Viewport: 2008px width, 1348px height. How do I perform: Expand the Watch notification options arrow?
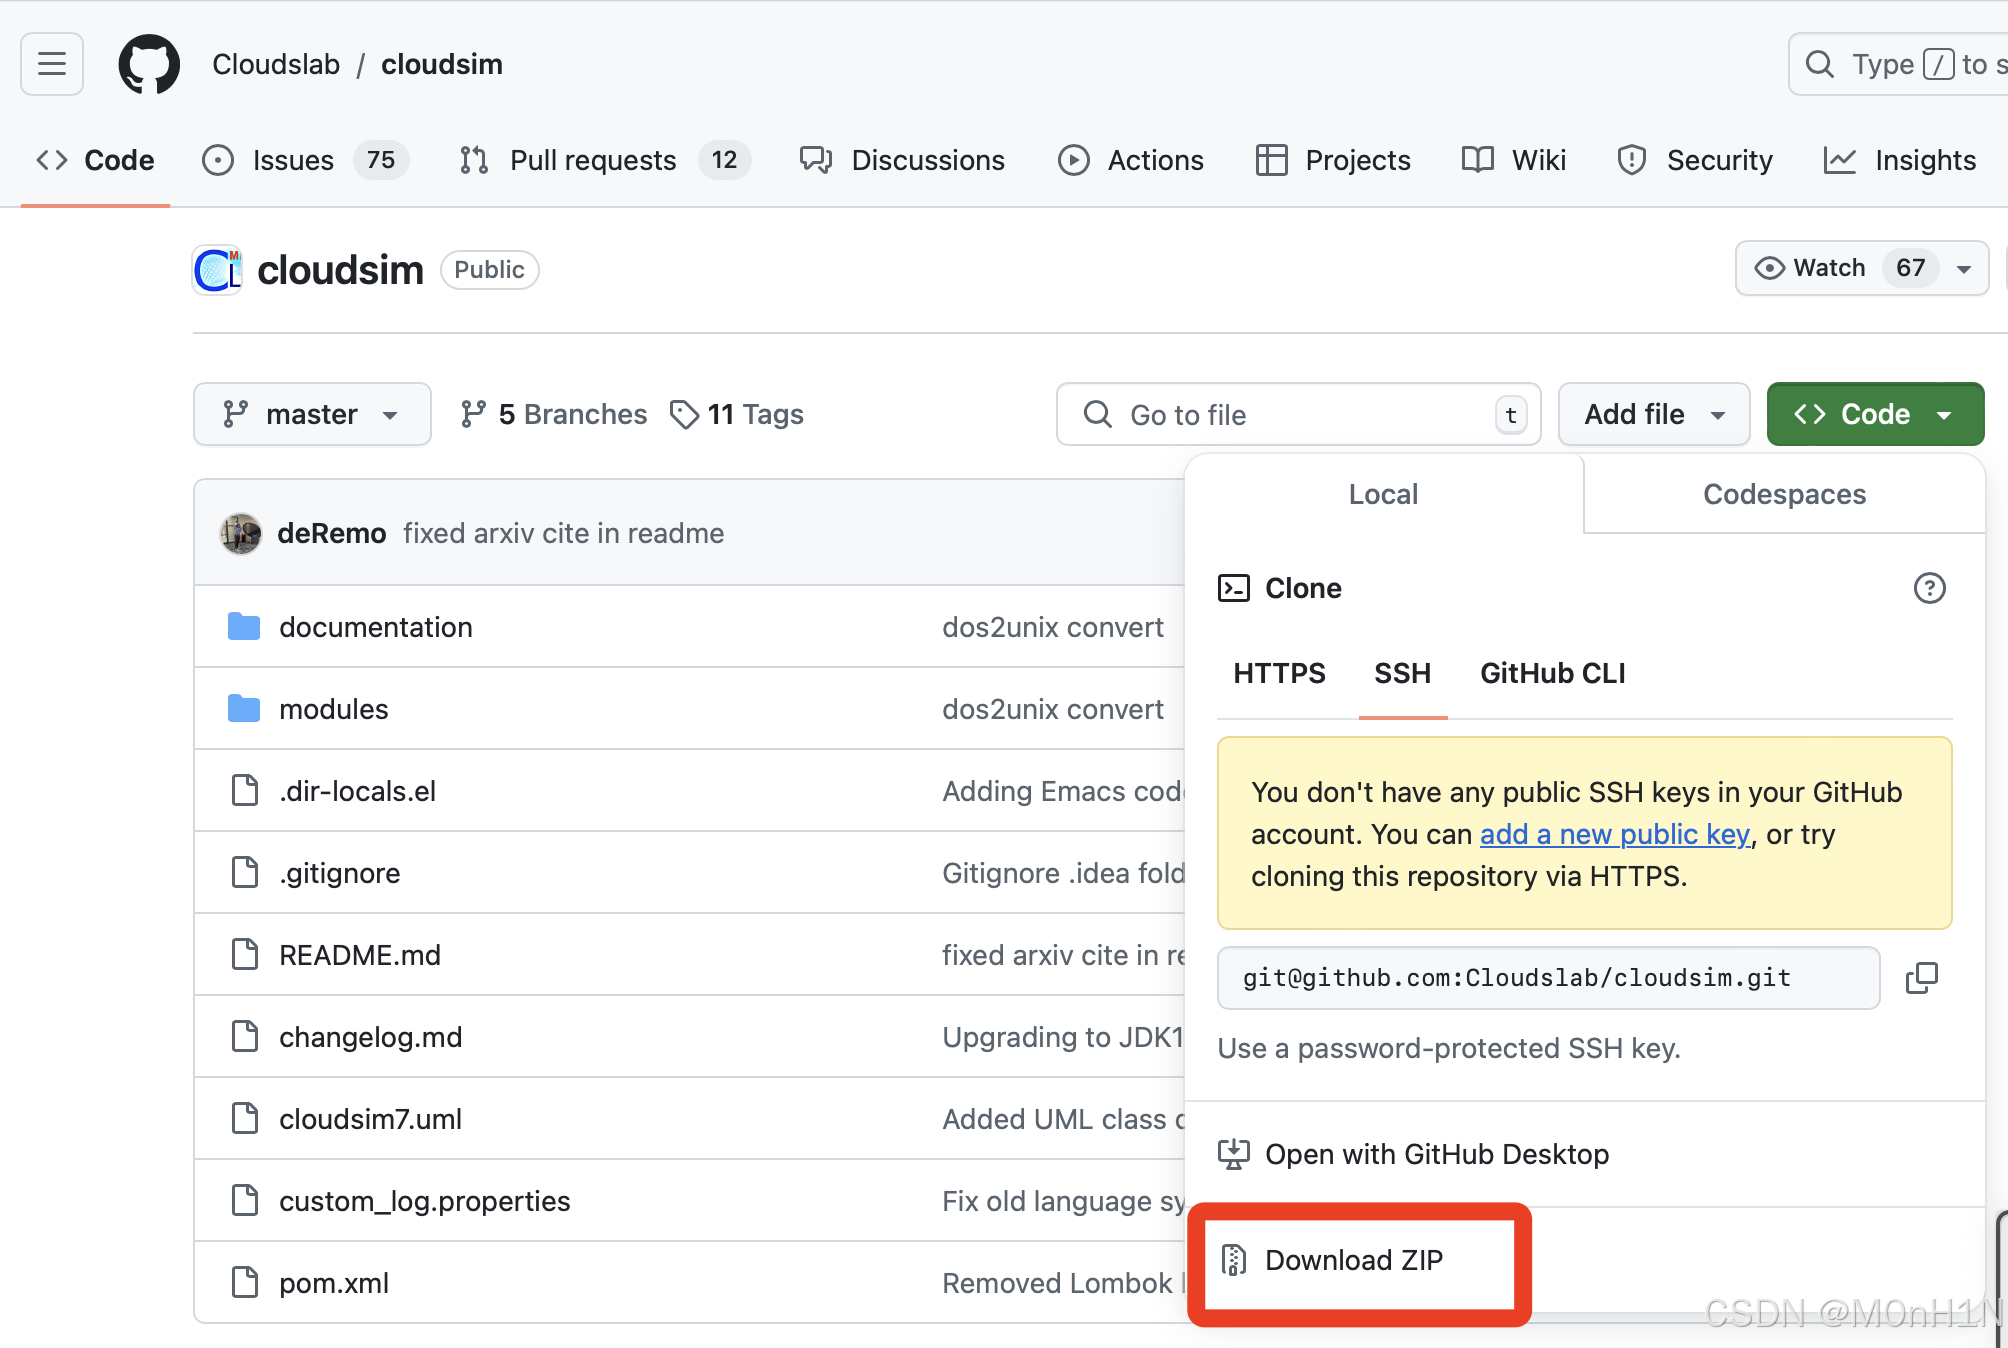tap(1962, 268)
